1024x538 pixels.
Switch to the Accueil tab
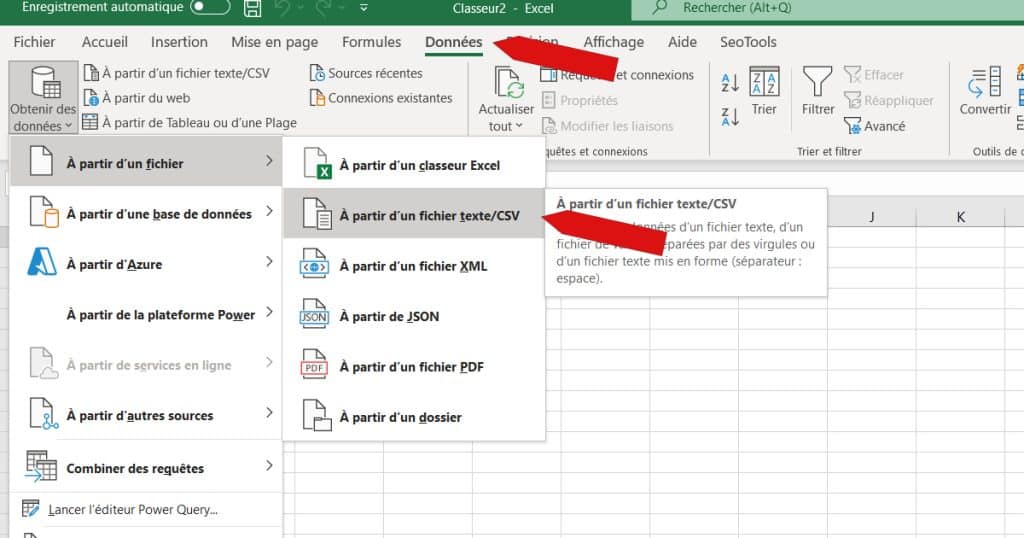(104, 42)
